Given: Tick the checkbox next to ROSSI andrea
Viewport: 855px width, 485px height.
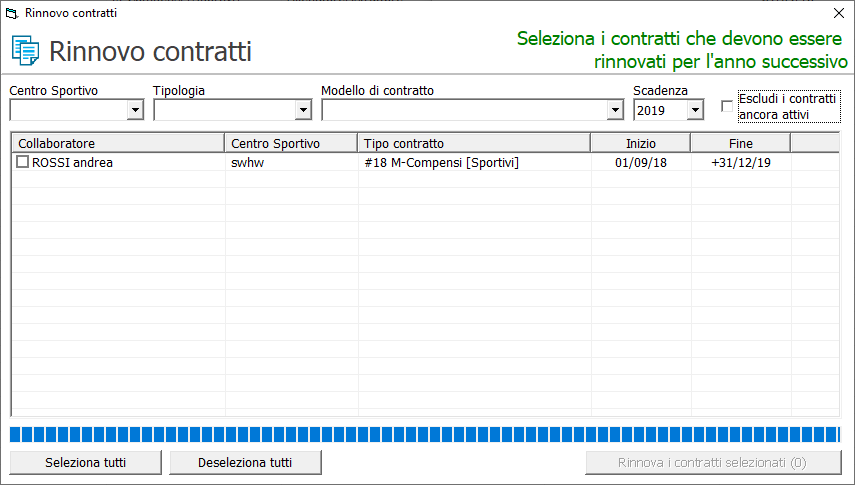Looking at the screenshot, I should click(22, 162).
